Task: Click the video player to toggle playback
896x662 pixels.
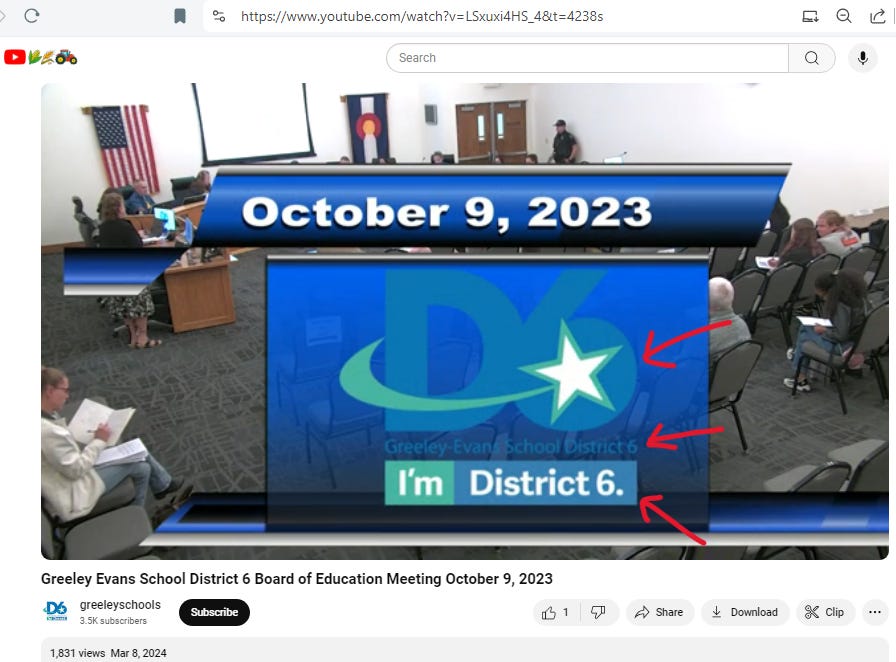Action: pyautogui.click(x=465, y=321)
